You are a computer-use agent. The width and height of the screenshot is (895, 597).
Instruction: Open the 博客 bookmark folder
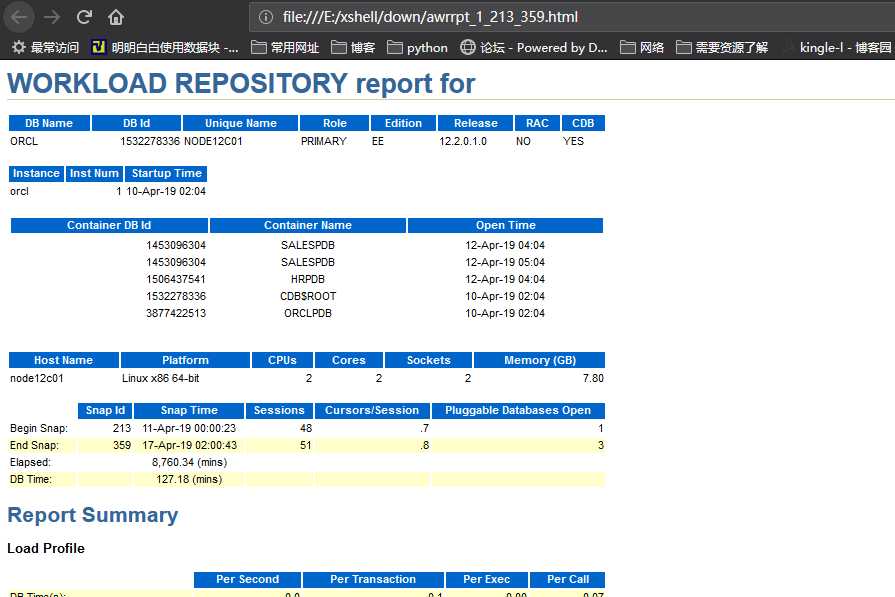[353, 47]
